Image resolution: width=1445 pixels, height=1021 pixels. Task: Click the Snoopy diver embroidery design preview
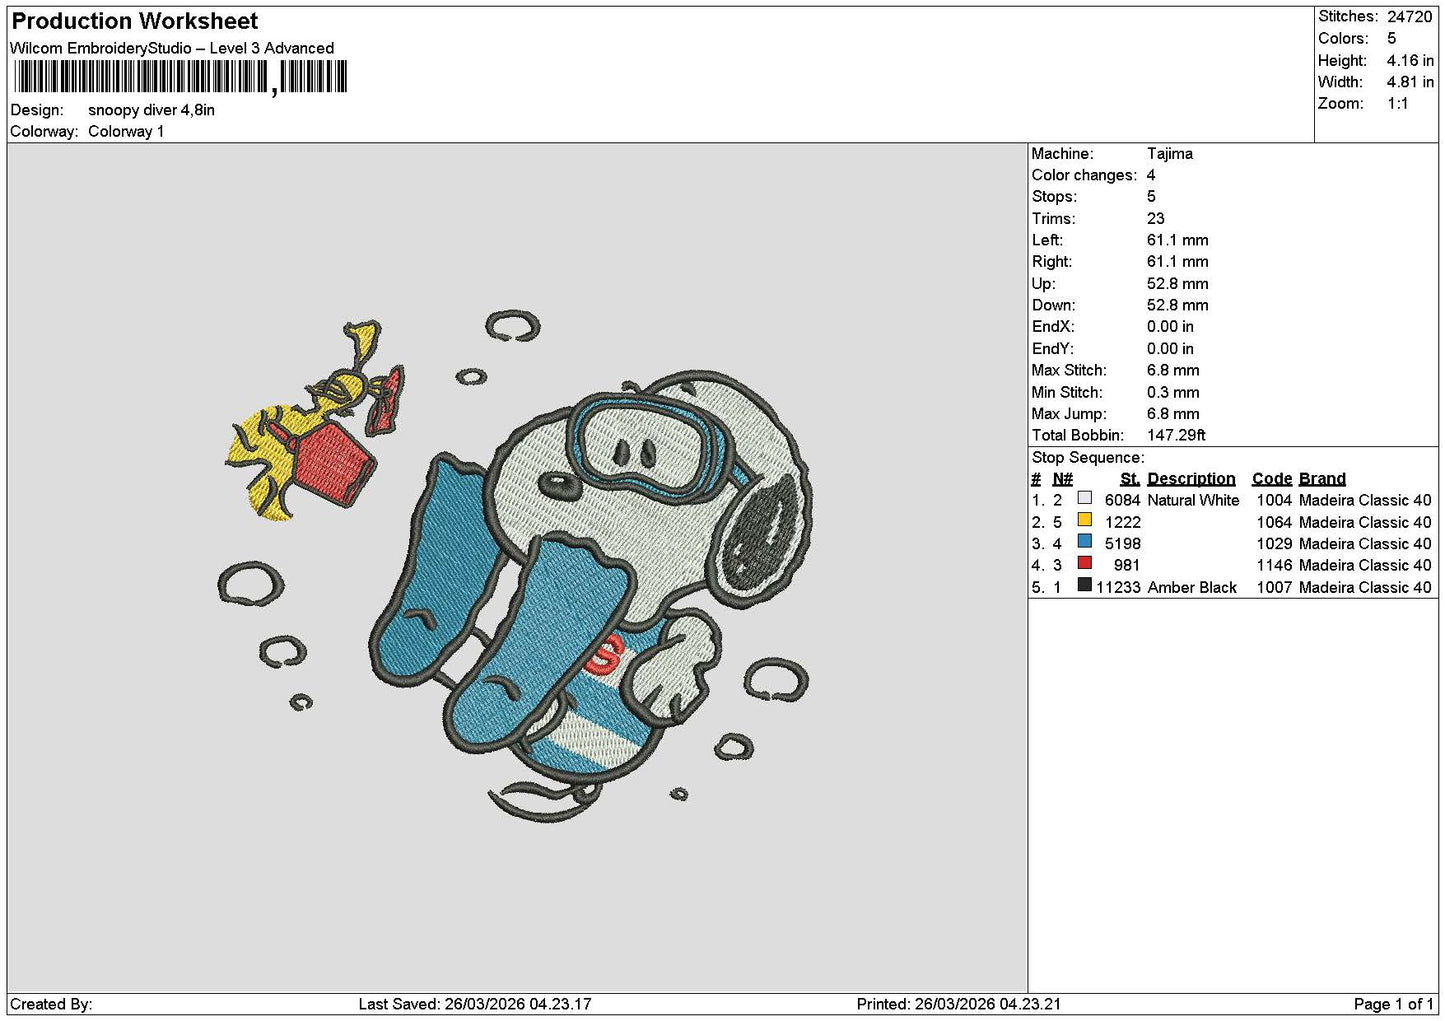(515, 567)
